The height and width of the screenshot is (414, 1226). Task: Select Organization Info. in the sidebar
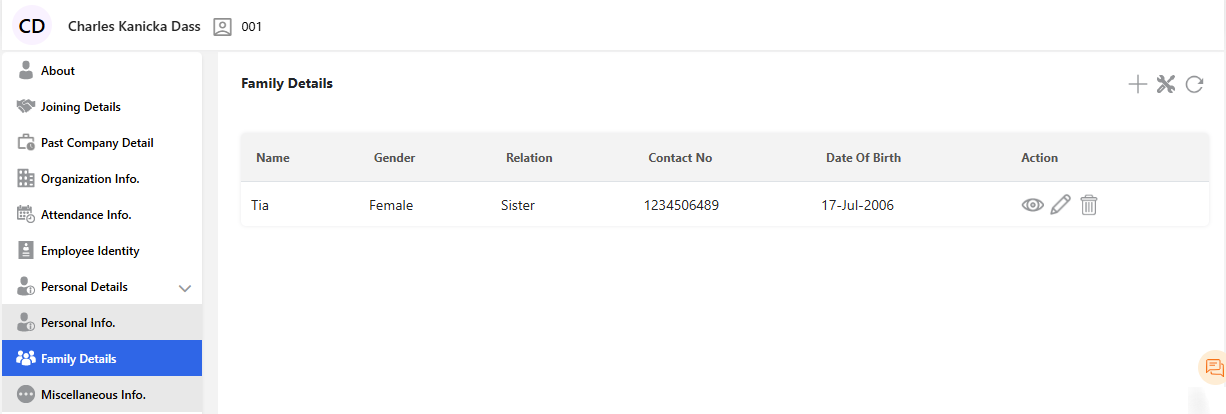click(89, 179)
